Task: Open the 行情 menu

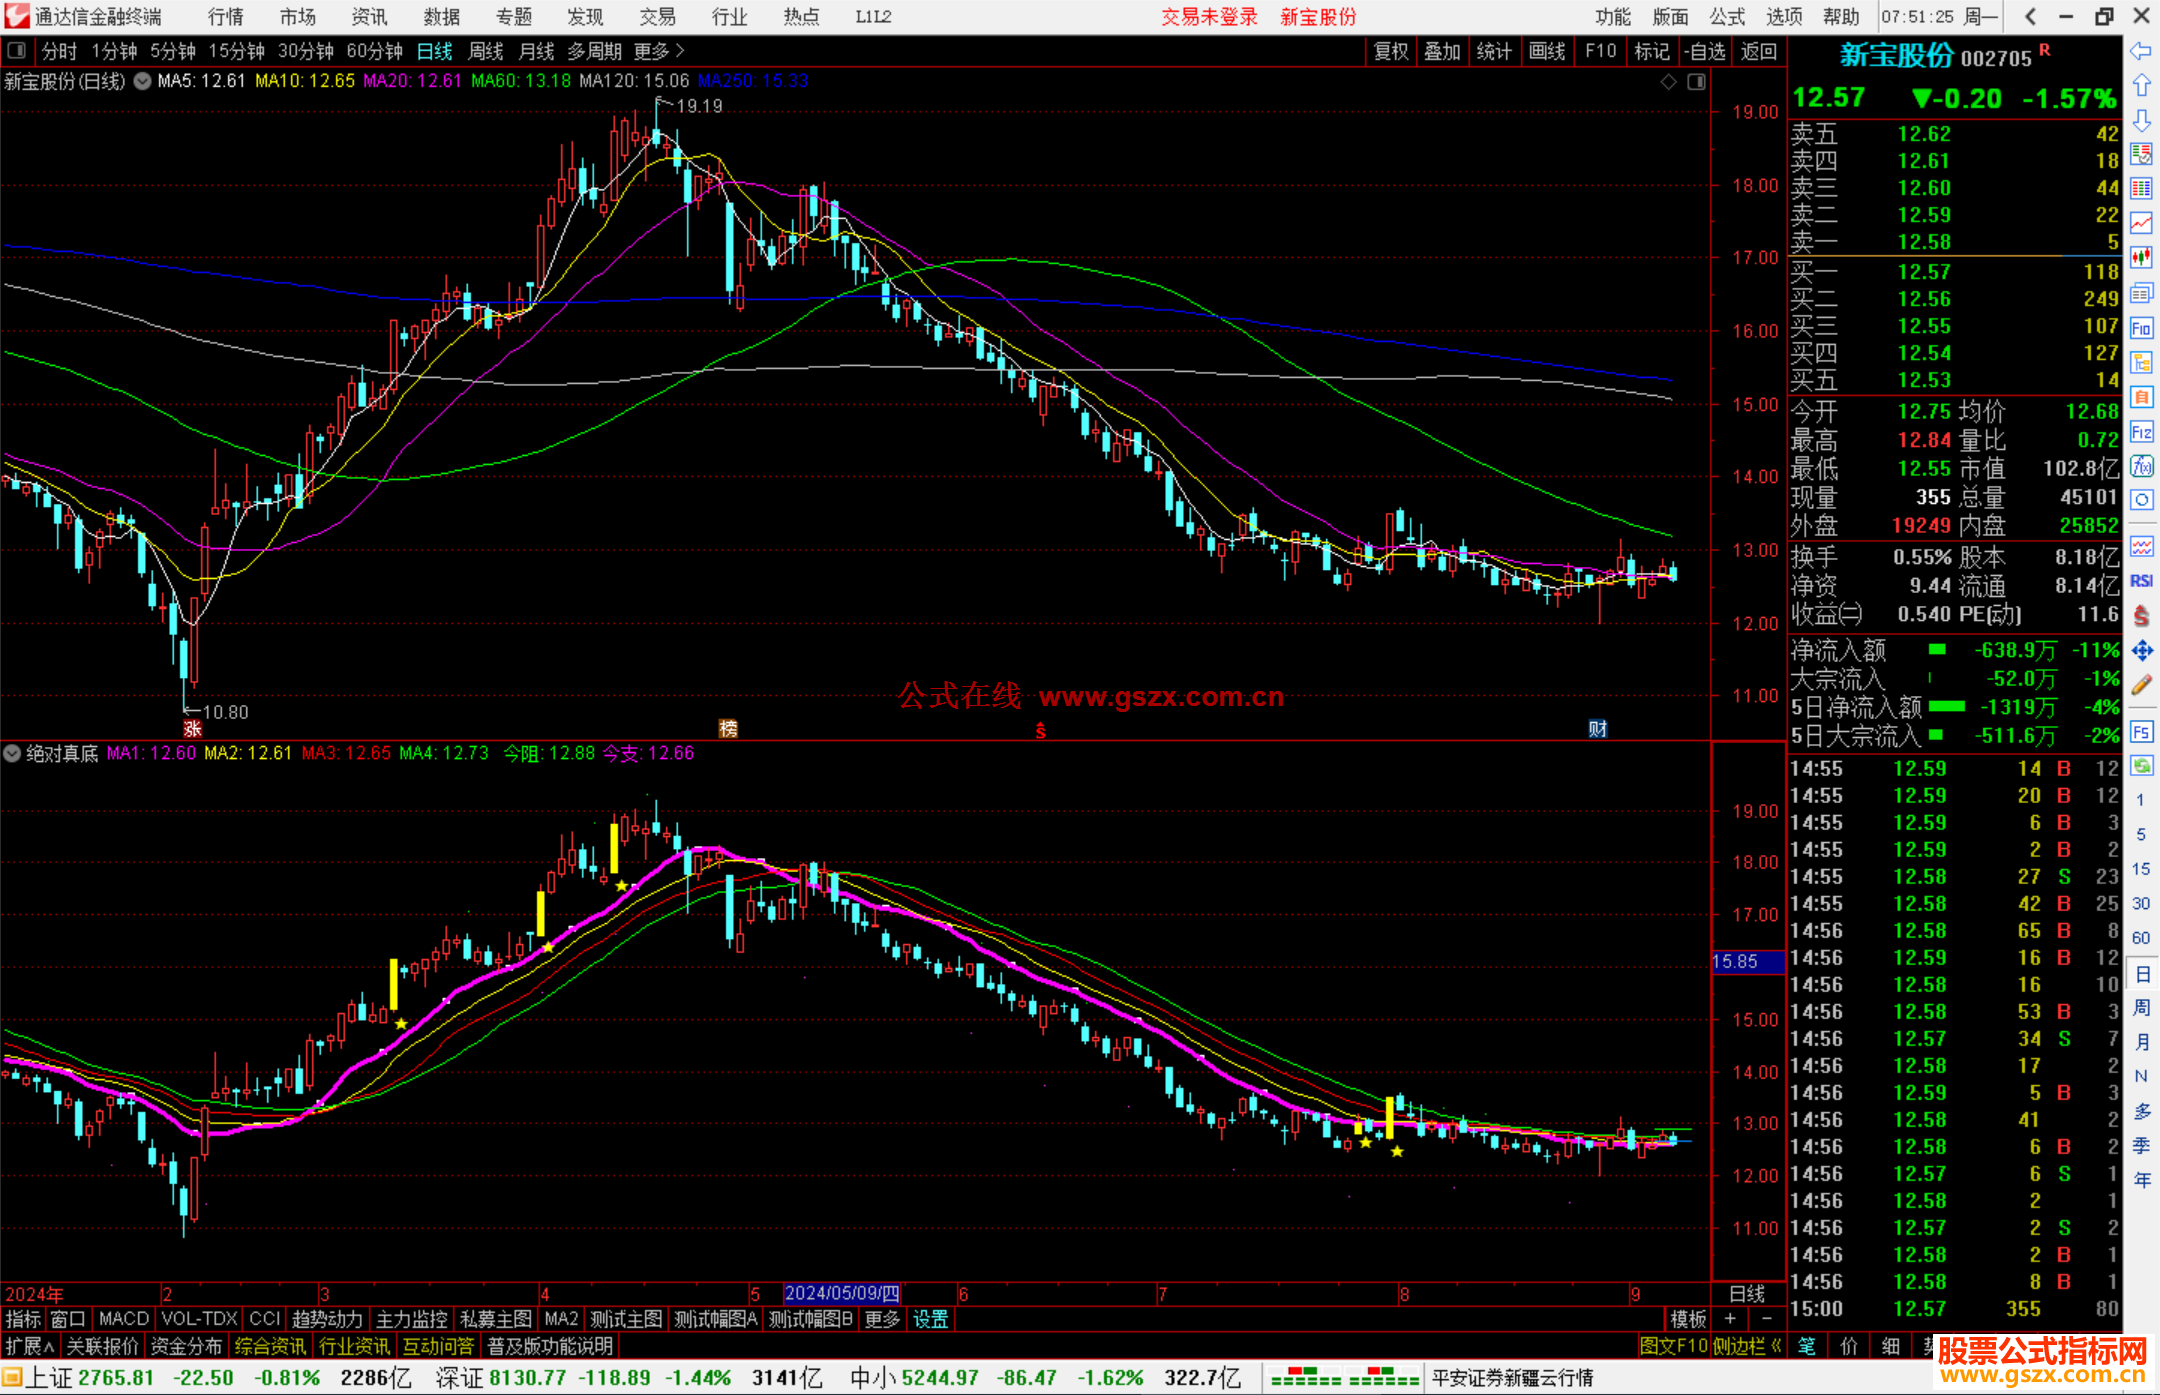Action: pos(225,17)
